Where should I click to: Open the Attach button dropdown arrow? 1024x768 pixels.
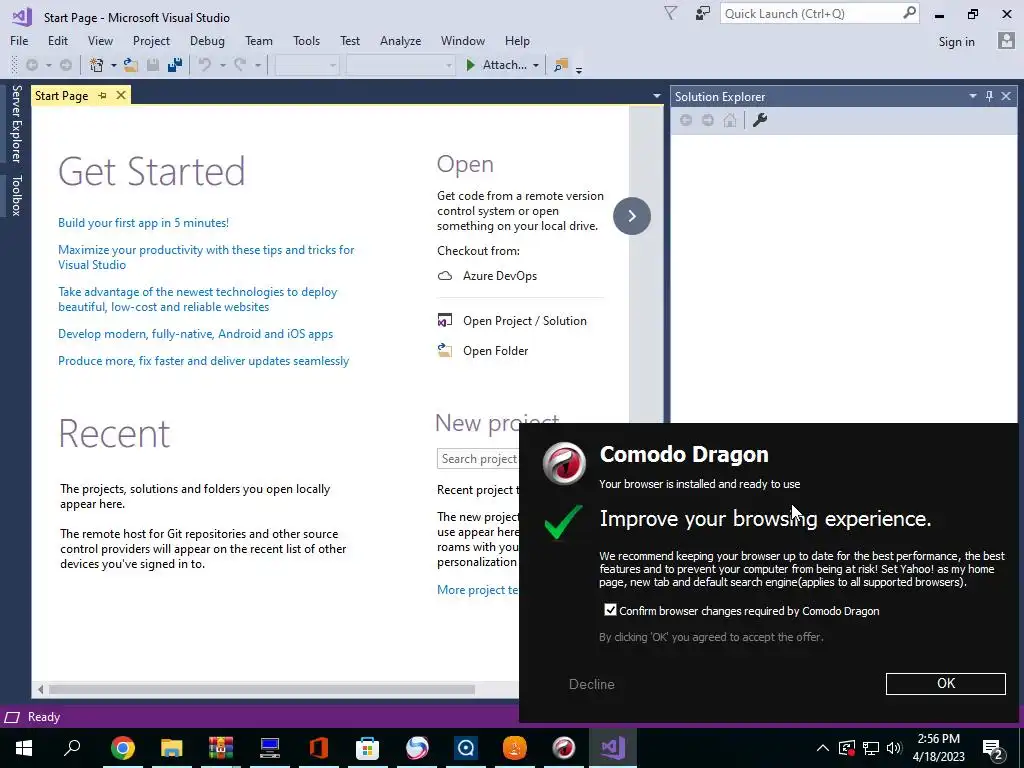coord(536,65)
